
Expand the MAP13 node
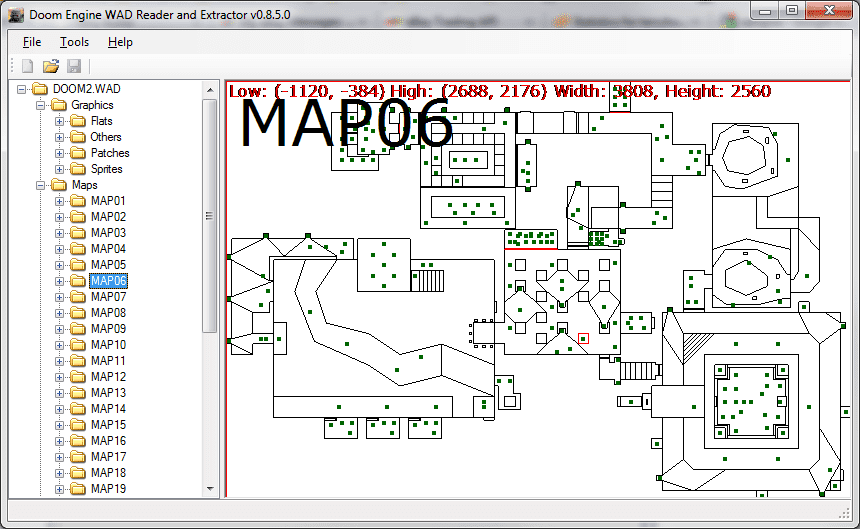[x=59, y=393]
